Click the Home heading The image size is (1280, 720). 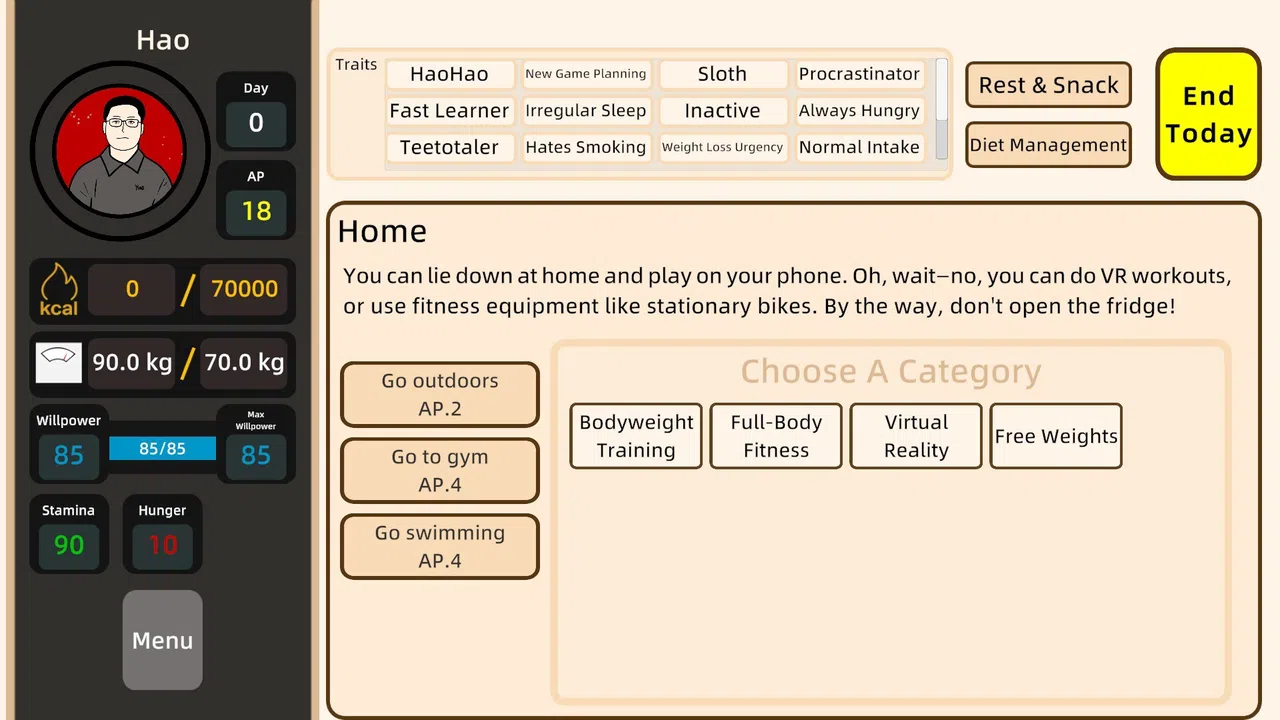(382, 231)
